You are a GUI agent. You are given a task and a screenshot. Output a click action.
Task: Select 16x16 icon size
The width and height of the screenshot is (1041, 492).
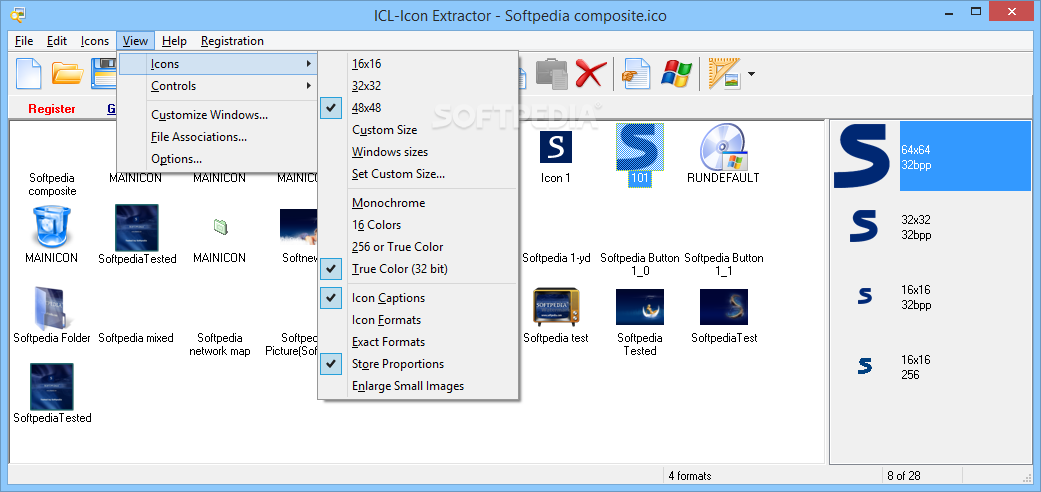[418, 64]
